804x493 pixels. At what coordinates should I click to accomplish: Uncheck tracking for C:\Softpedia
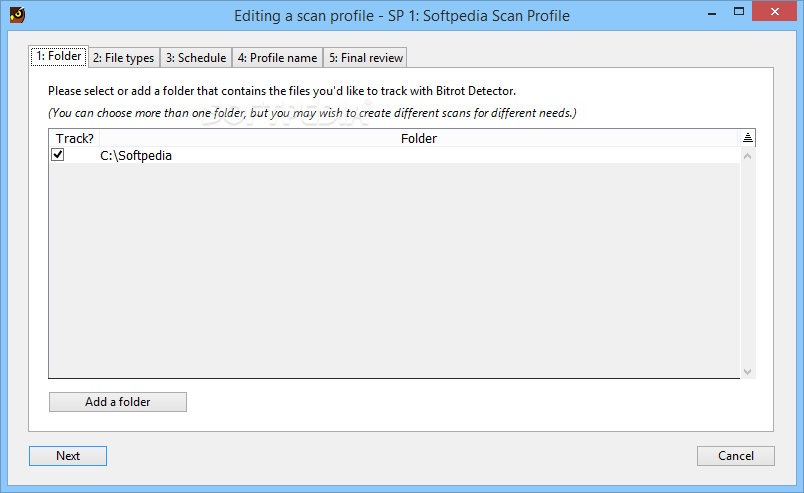pos(57,154)
